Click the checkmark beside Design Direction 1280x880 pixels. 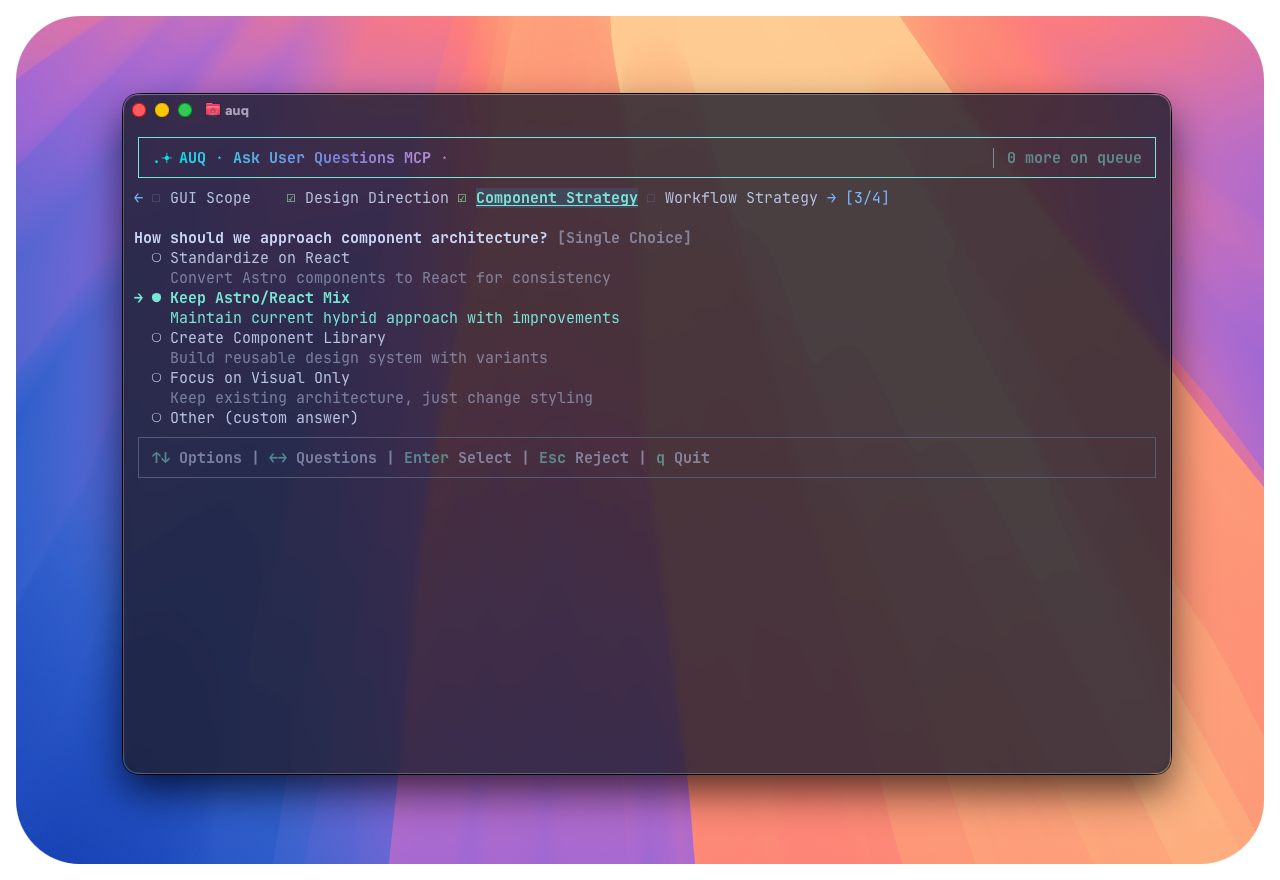[x=290, y=197]
